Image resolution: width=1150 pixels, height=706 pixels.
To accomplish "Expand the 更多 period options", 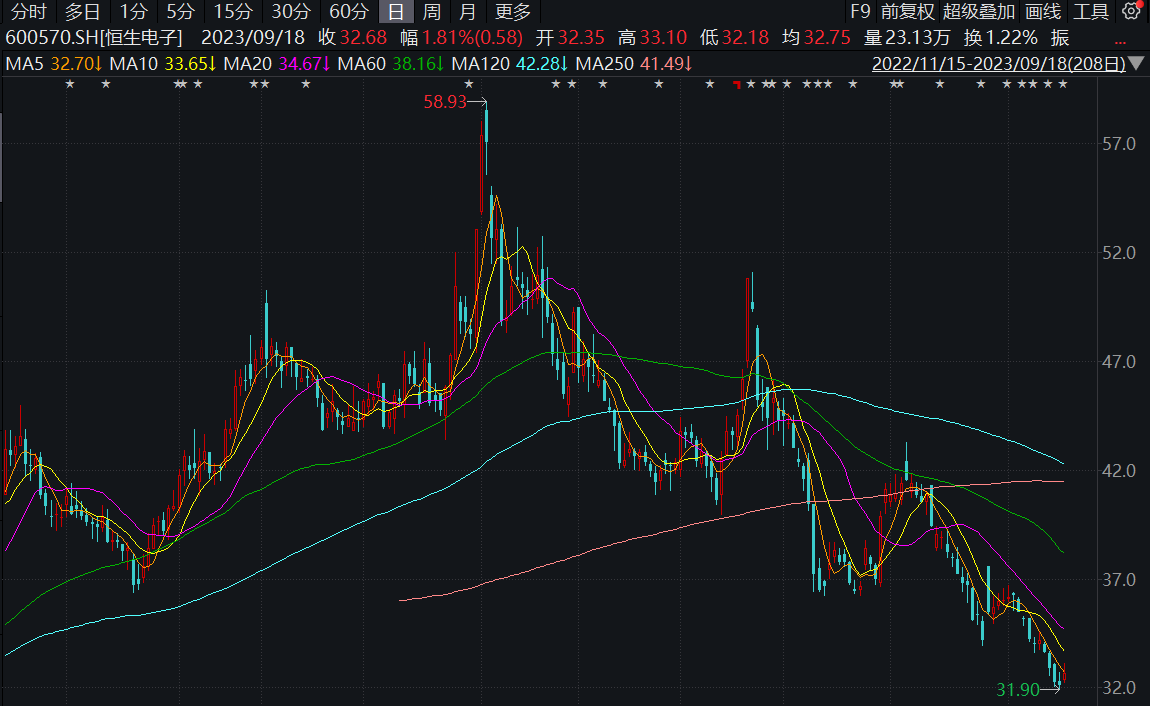I will coord(513,12).
